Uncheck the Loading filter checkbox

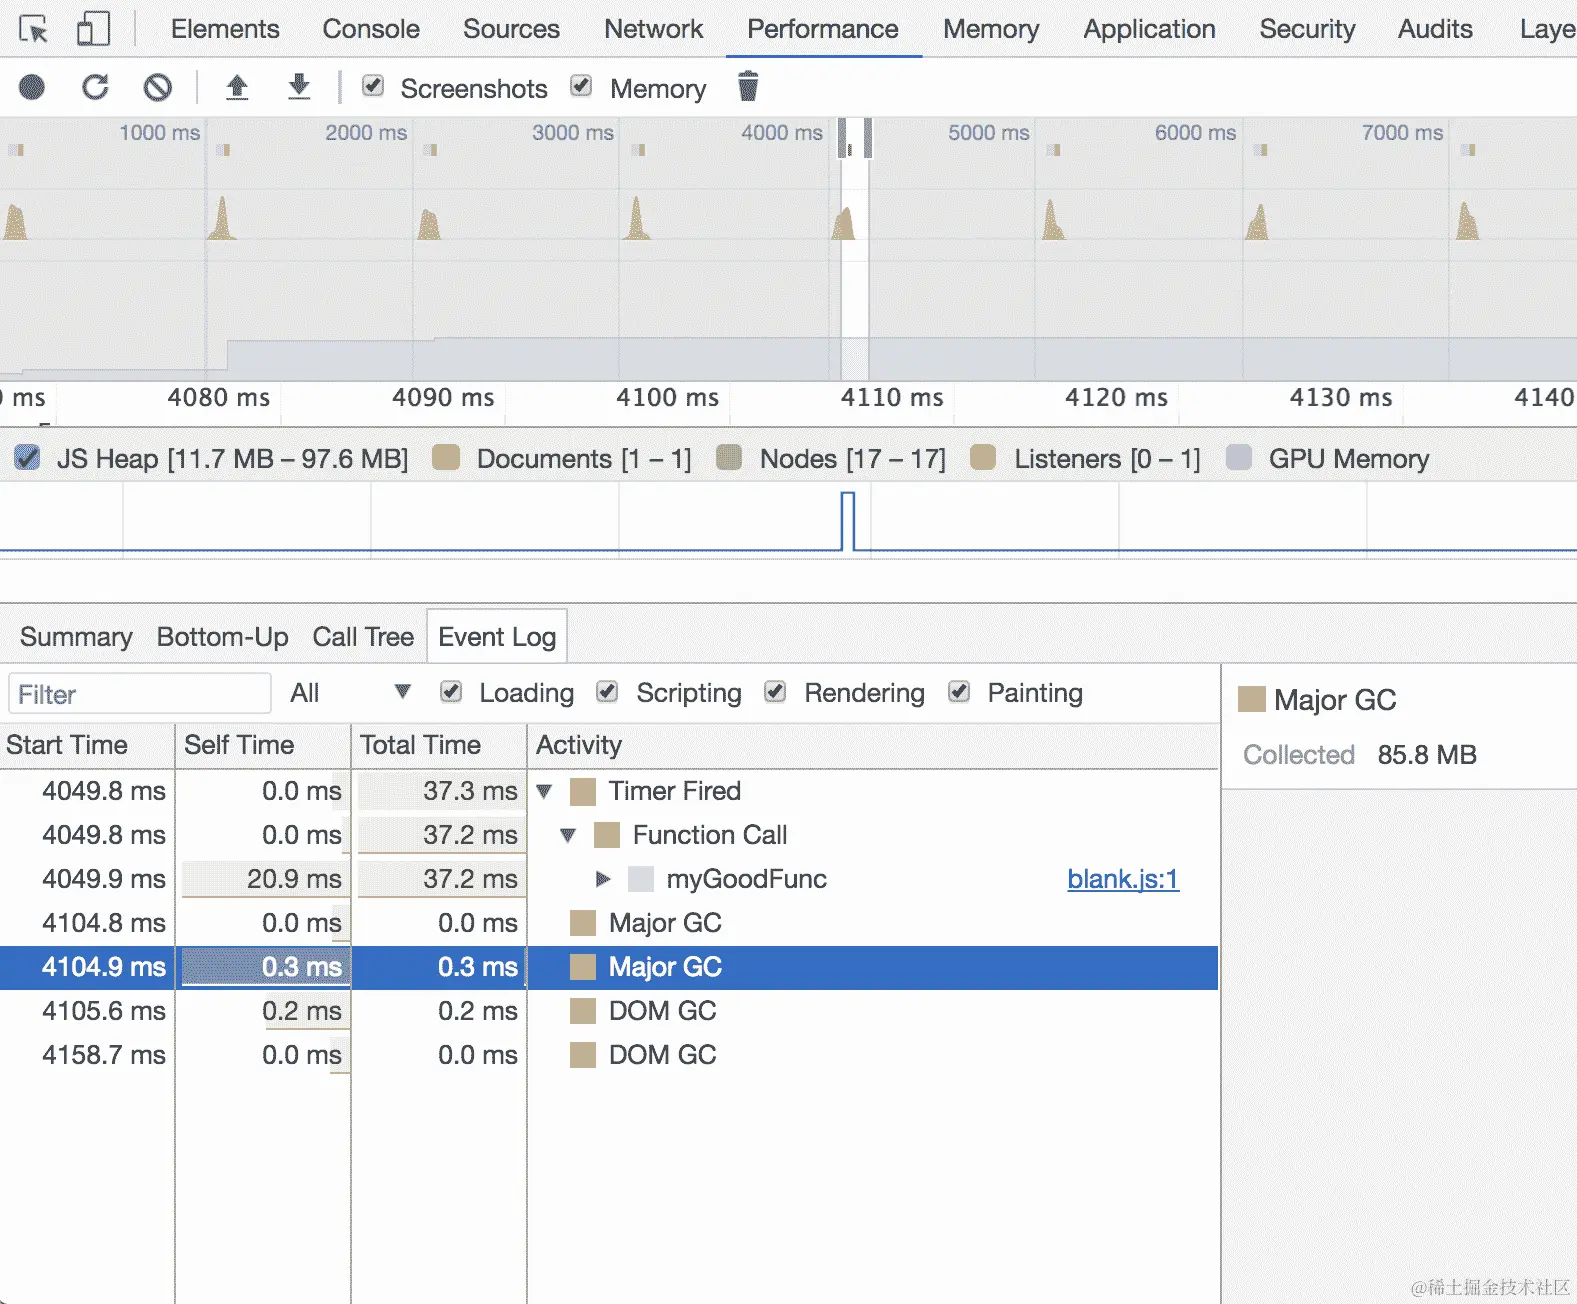(451, 692)
